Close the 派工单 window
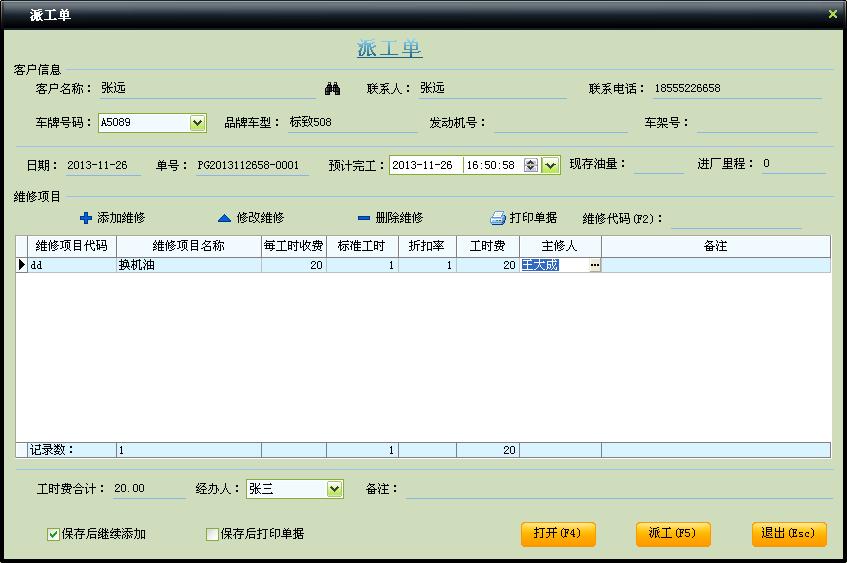847x563 pixels. (x=832, y=14)
